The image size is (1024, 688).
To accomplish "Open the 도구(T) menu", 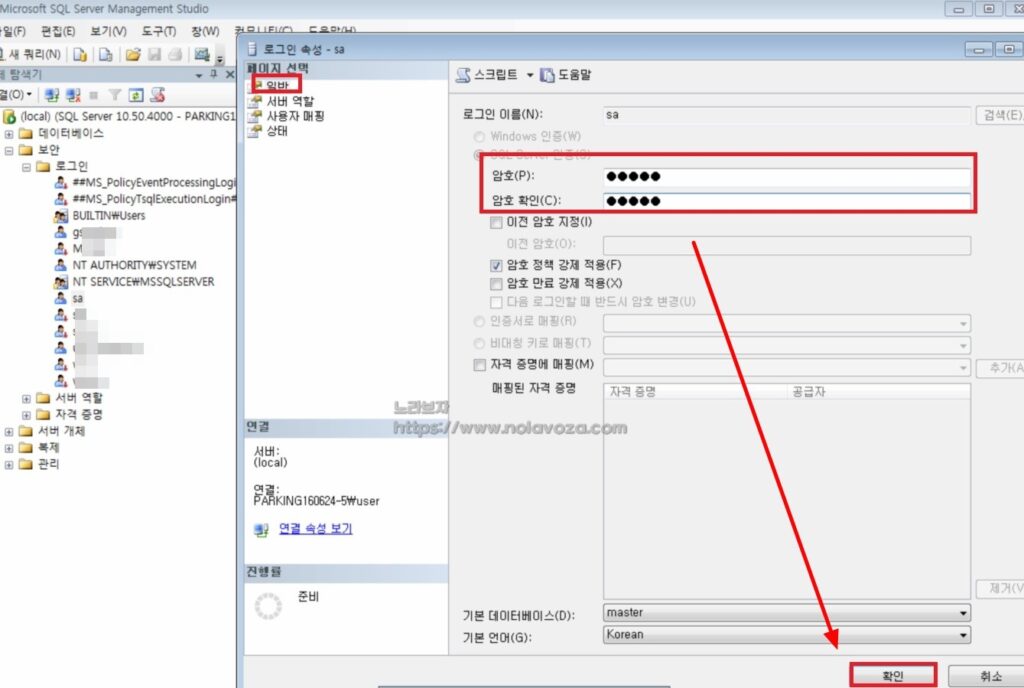I will pyautogui.click(x=159, y=31).
